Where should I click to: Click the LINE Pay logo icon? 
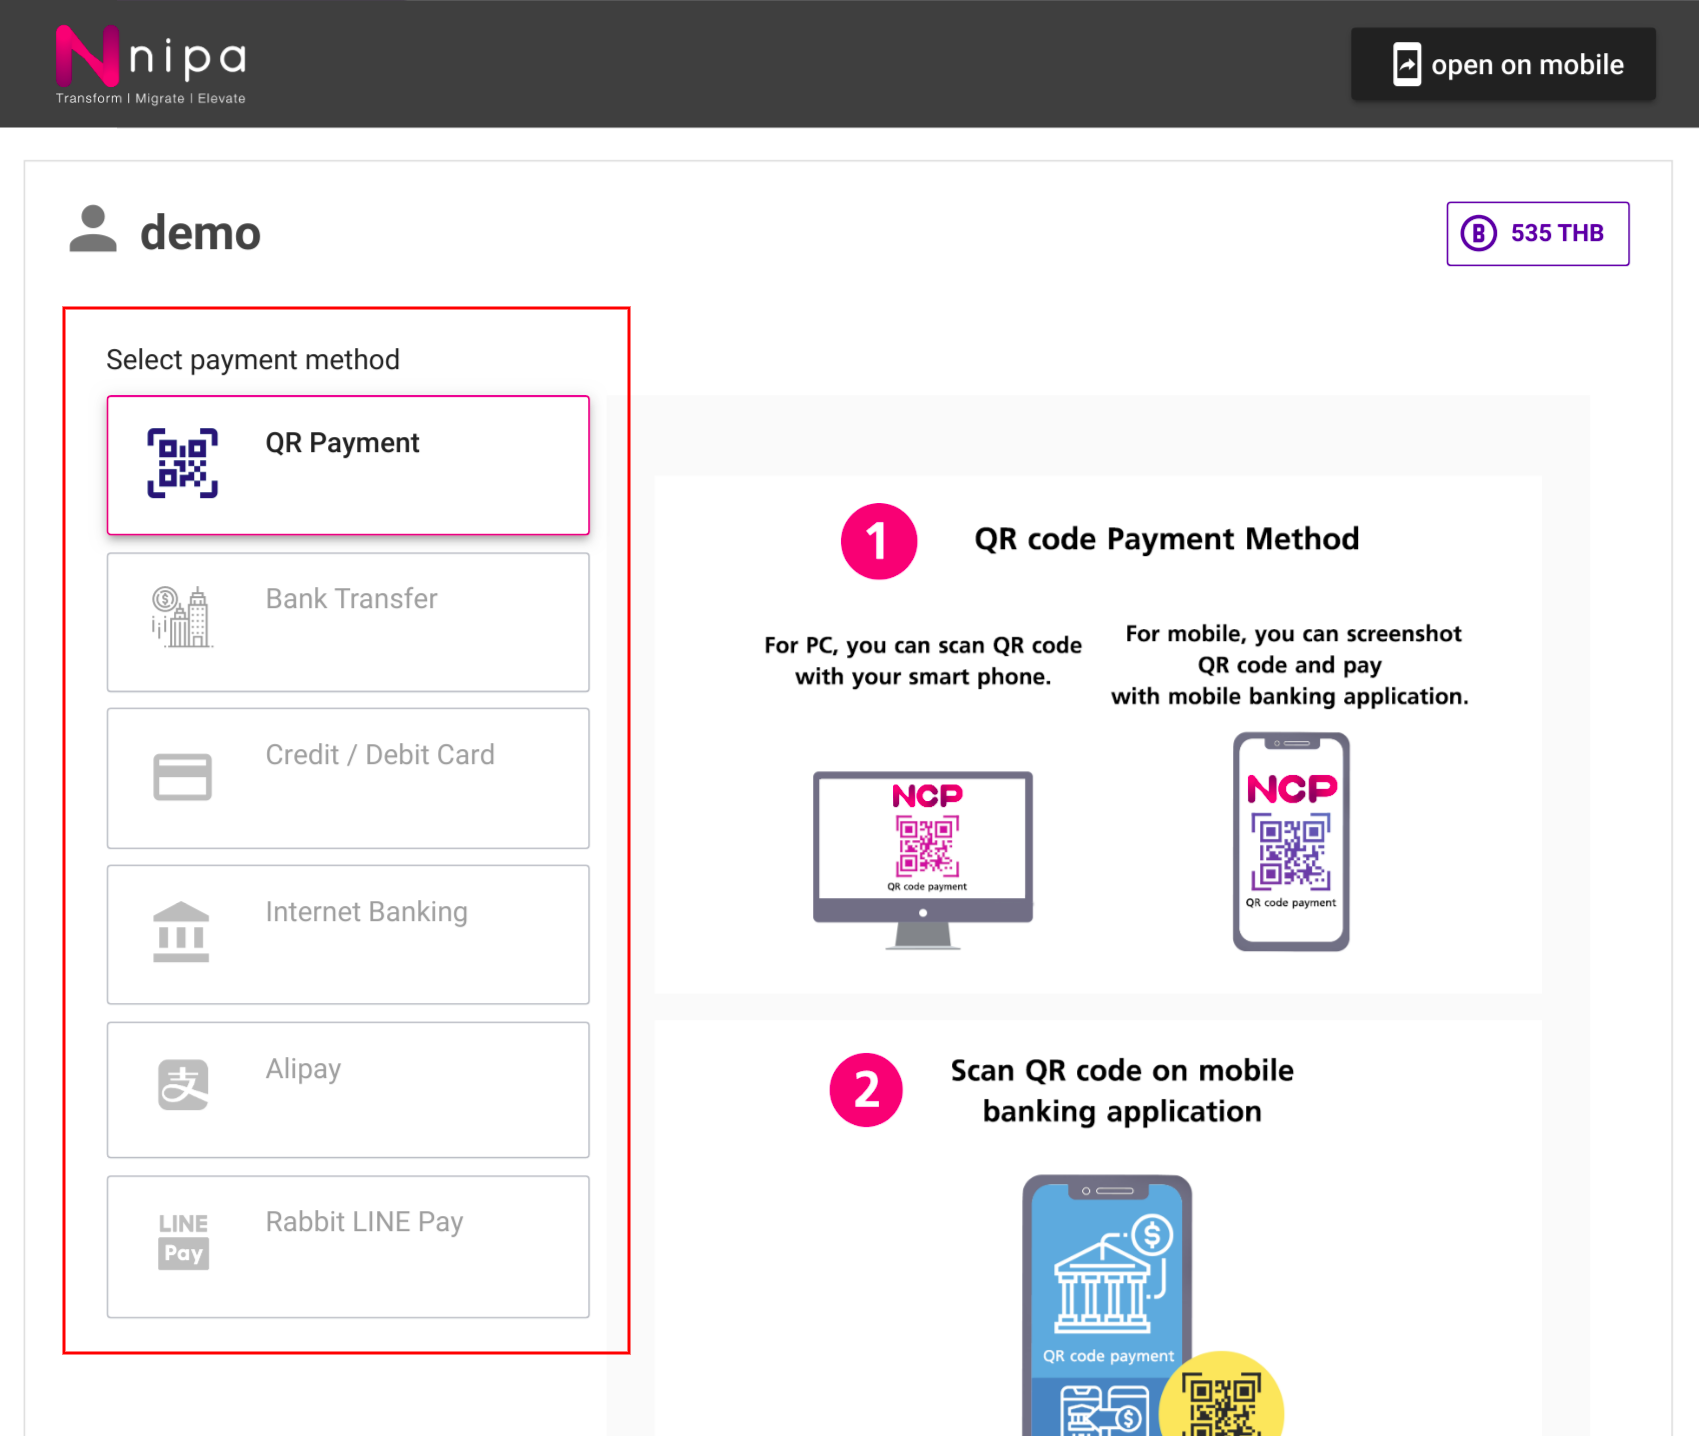(183, 1241)
